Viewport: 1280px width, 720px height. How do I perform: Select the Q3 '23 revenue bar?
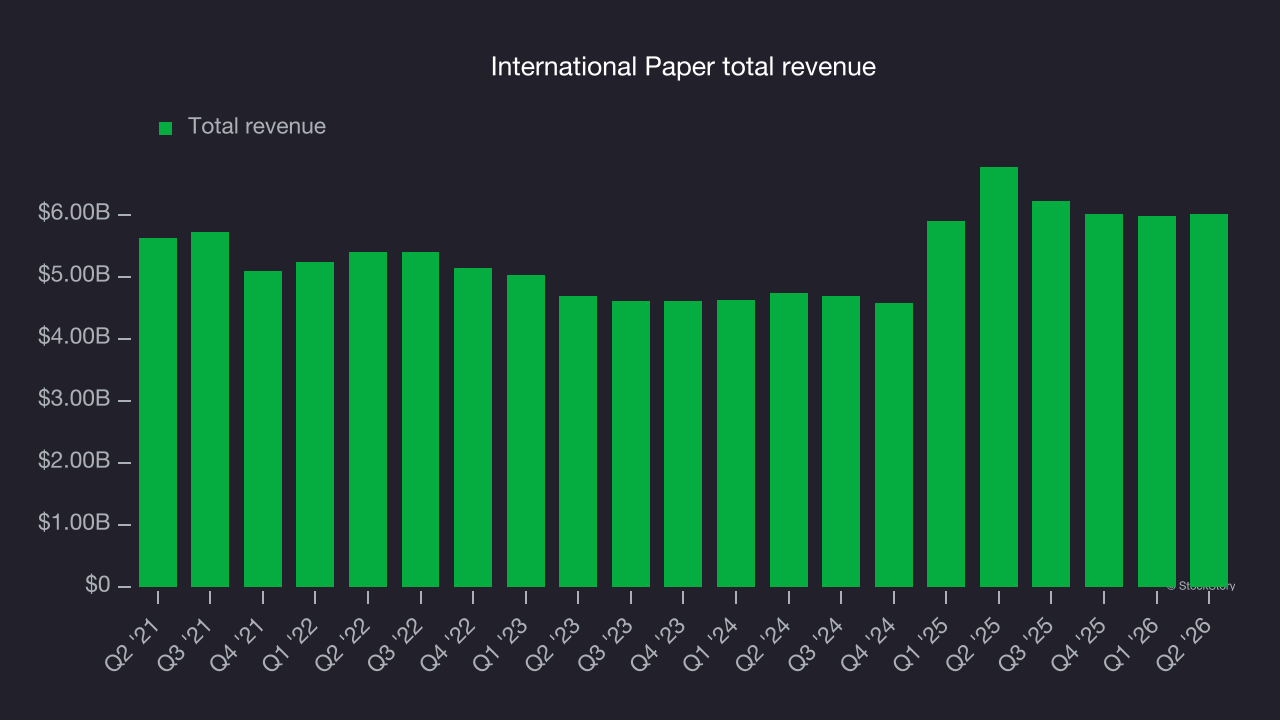pos(631,444)
